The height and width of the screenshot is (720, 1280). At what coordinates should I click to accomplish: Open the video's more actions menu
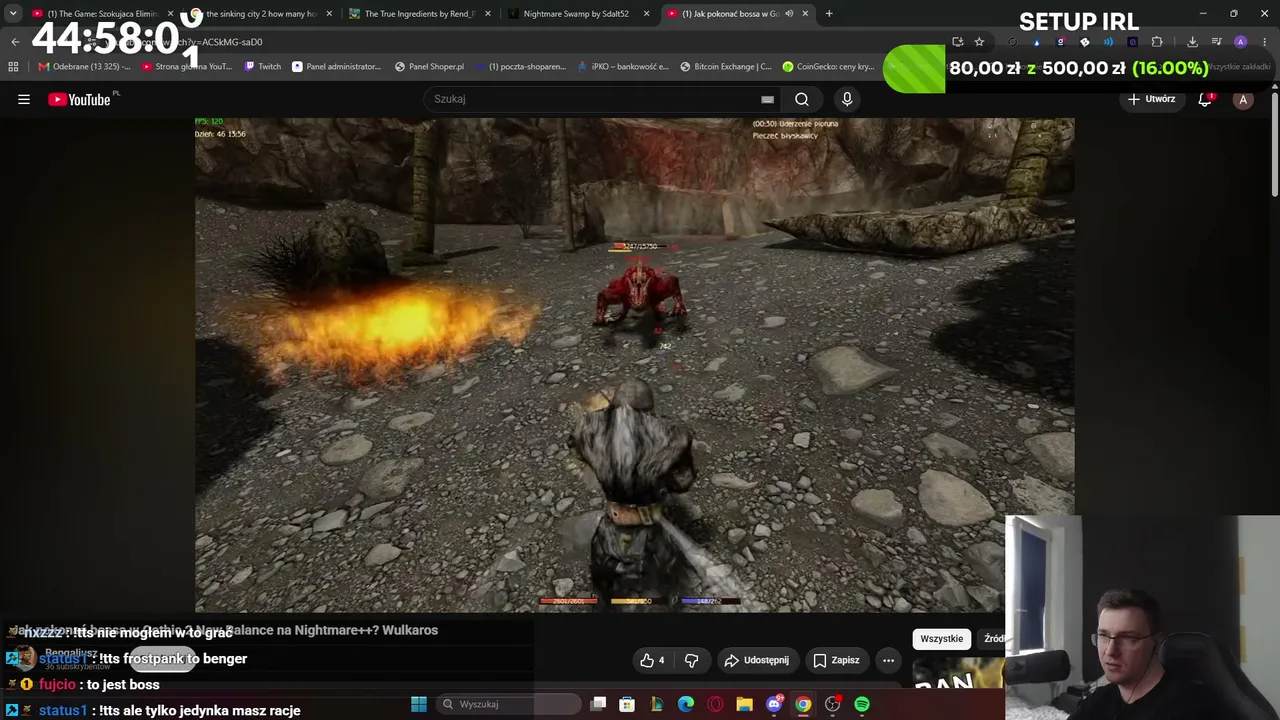tap(888, 660)
